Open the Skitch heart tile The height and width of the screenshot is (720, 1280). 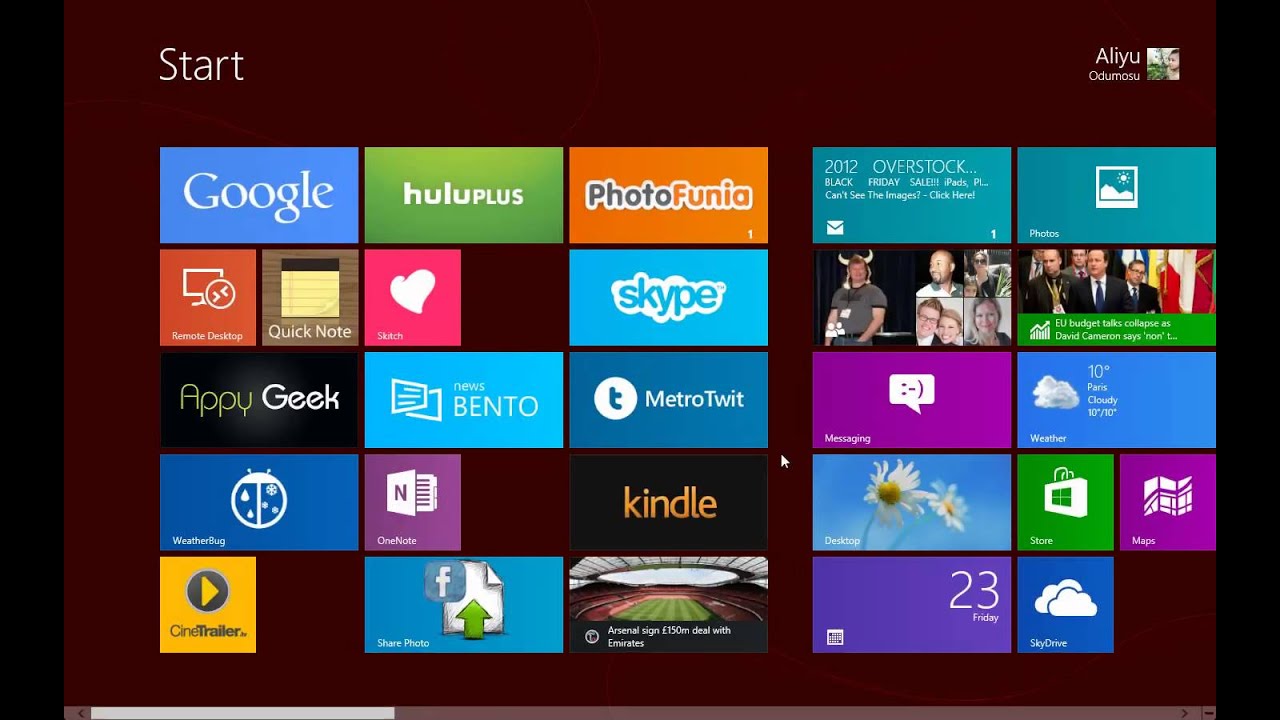(413, 298)
